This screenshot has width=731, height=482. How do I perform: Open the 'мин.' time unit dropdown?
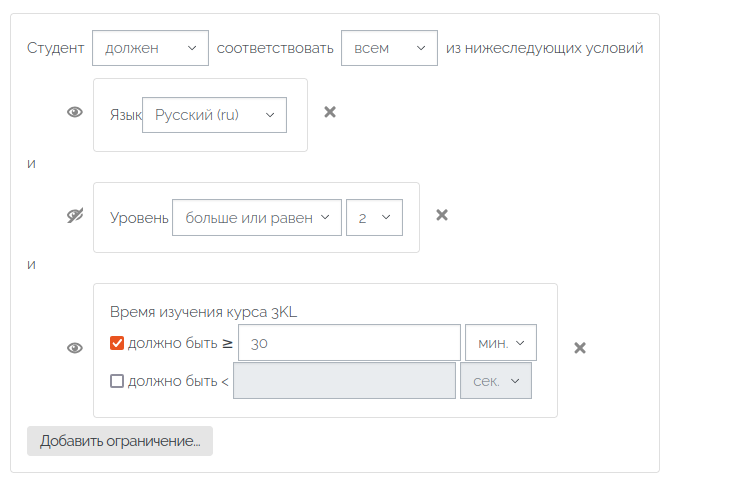coord(501,343)
